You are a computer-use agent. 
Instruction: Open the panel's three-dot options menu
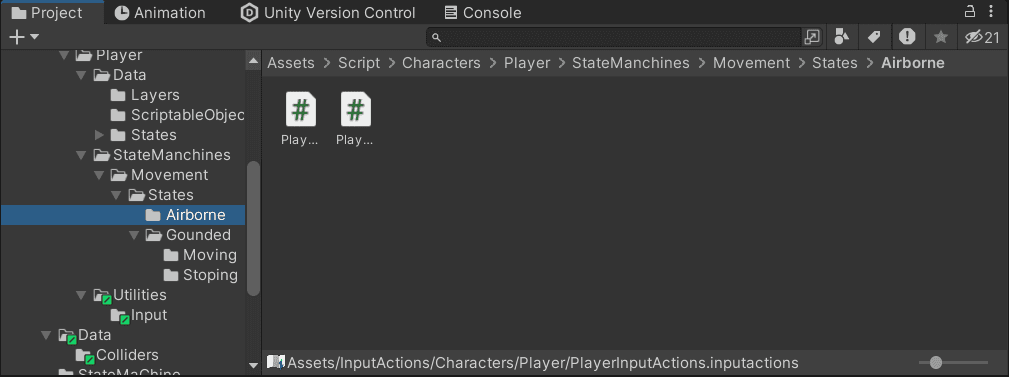(992, 11)
